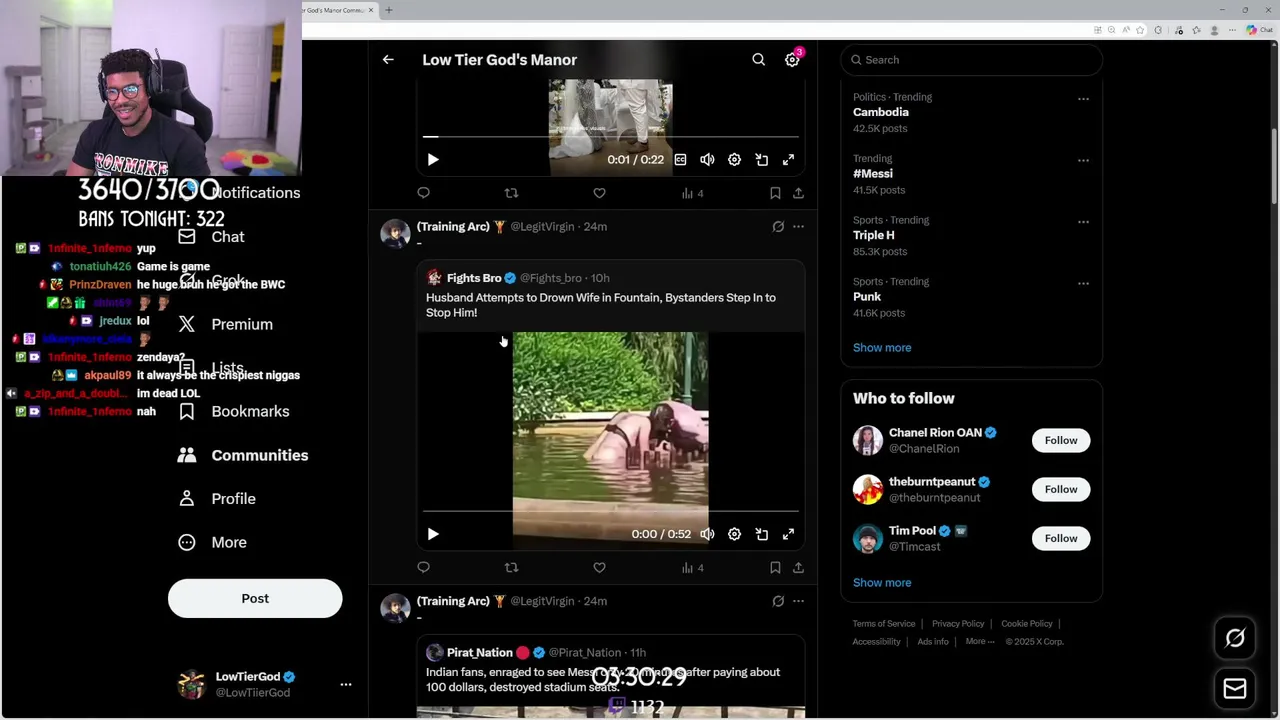Toggle captions on the top video
The width and height of the screenshot is (1280, 720).
tap(680, 160)
